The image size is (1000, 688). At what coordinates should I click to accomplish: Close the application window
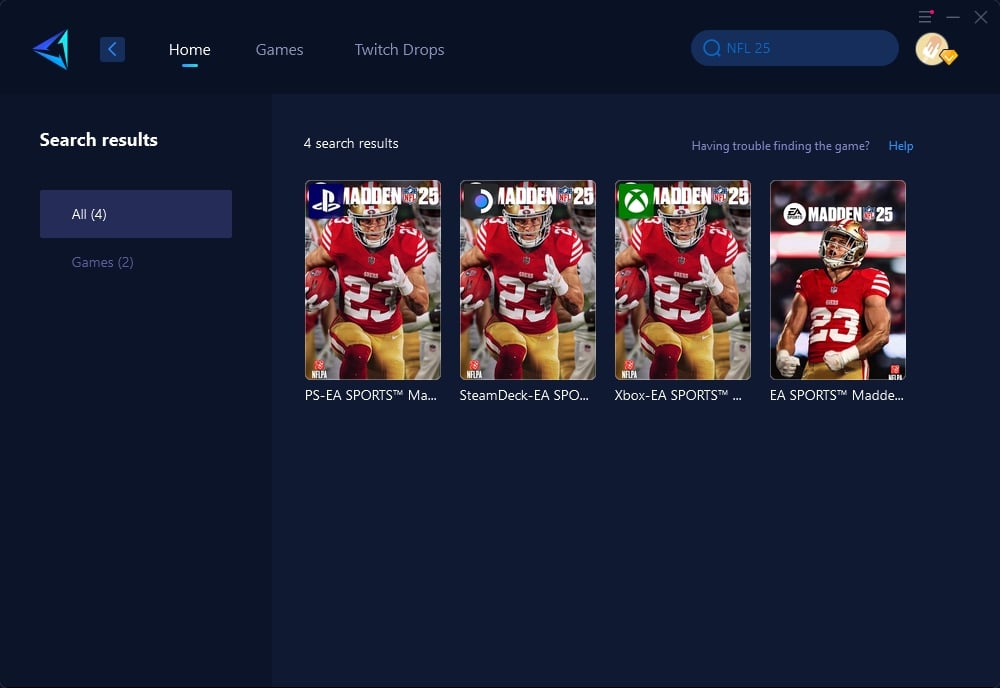981,17
